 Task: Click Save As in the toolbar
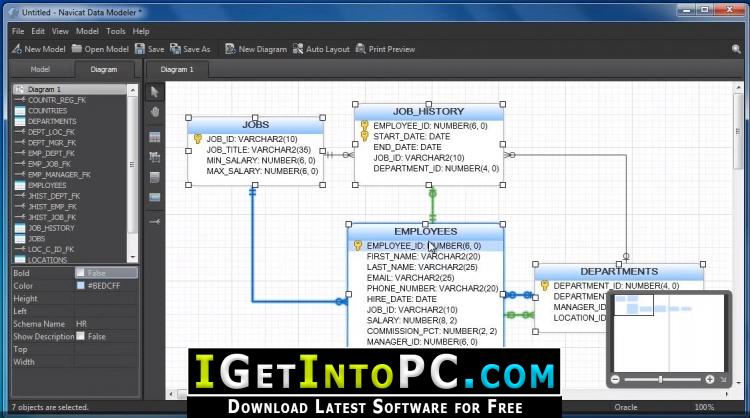[x=190, y=49]
